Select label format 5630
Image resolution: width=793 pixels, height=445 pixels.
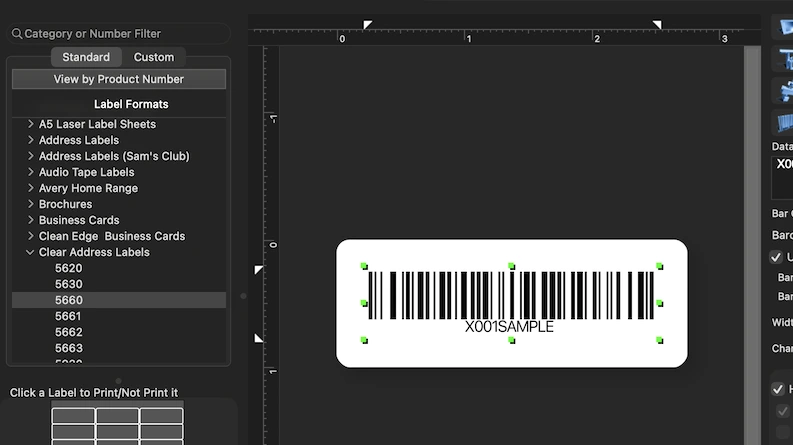point(68,284)
